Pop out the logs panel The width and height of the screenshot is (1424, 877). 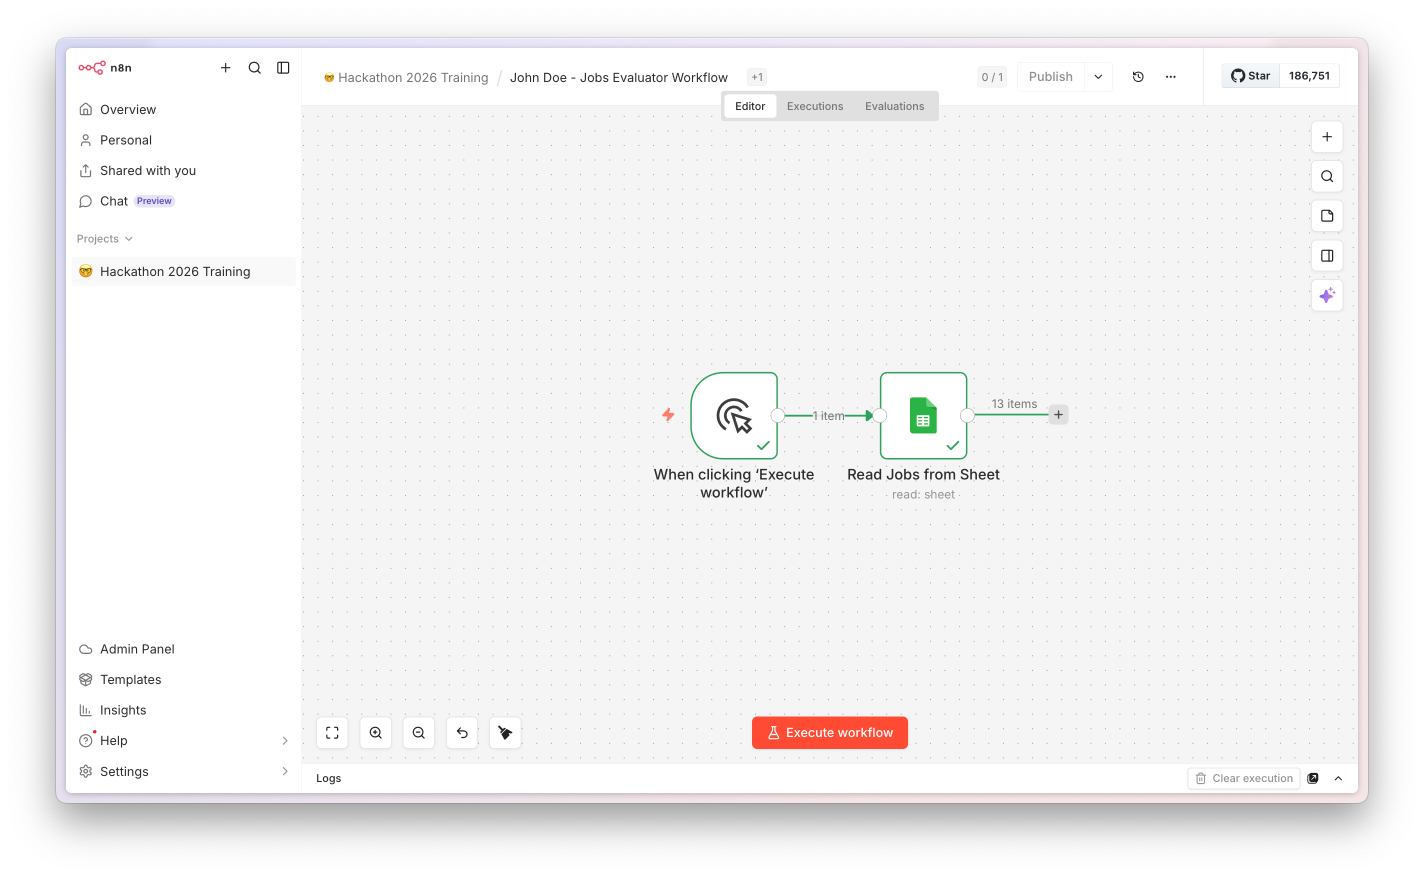tap(1313, 778)
